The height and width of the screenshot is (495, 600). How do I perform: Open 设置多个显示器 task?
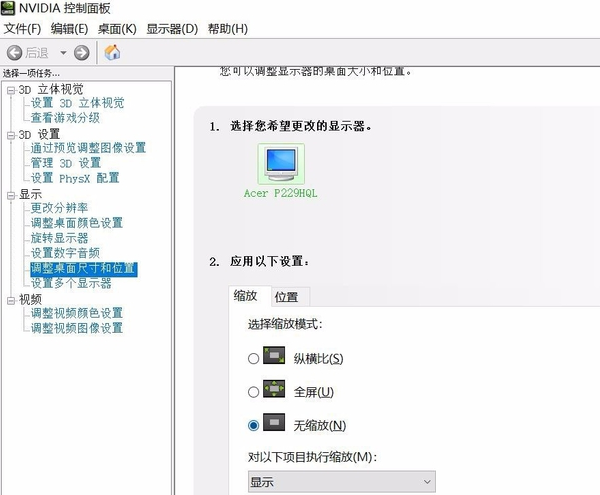pyautogui.click(x=71, y=283)
